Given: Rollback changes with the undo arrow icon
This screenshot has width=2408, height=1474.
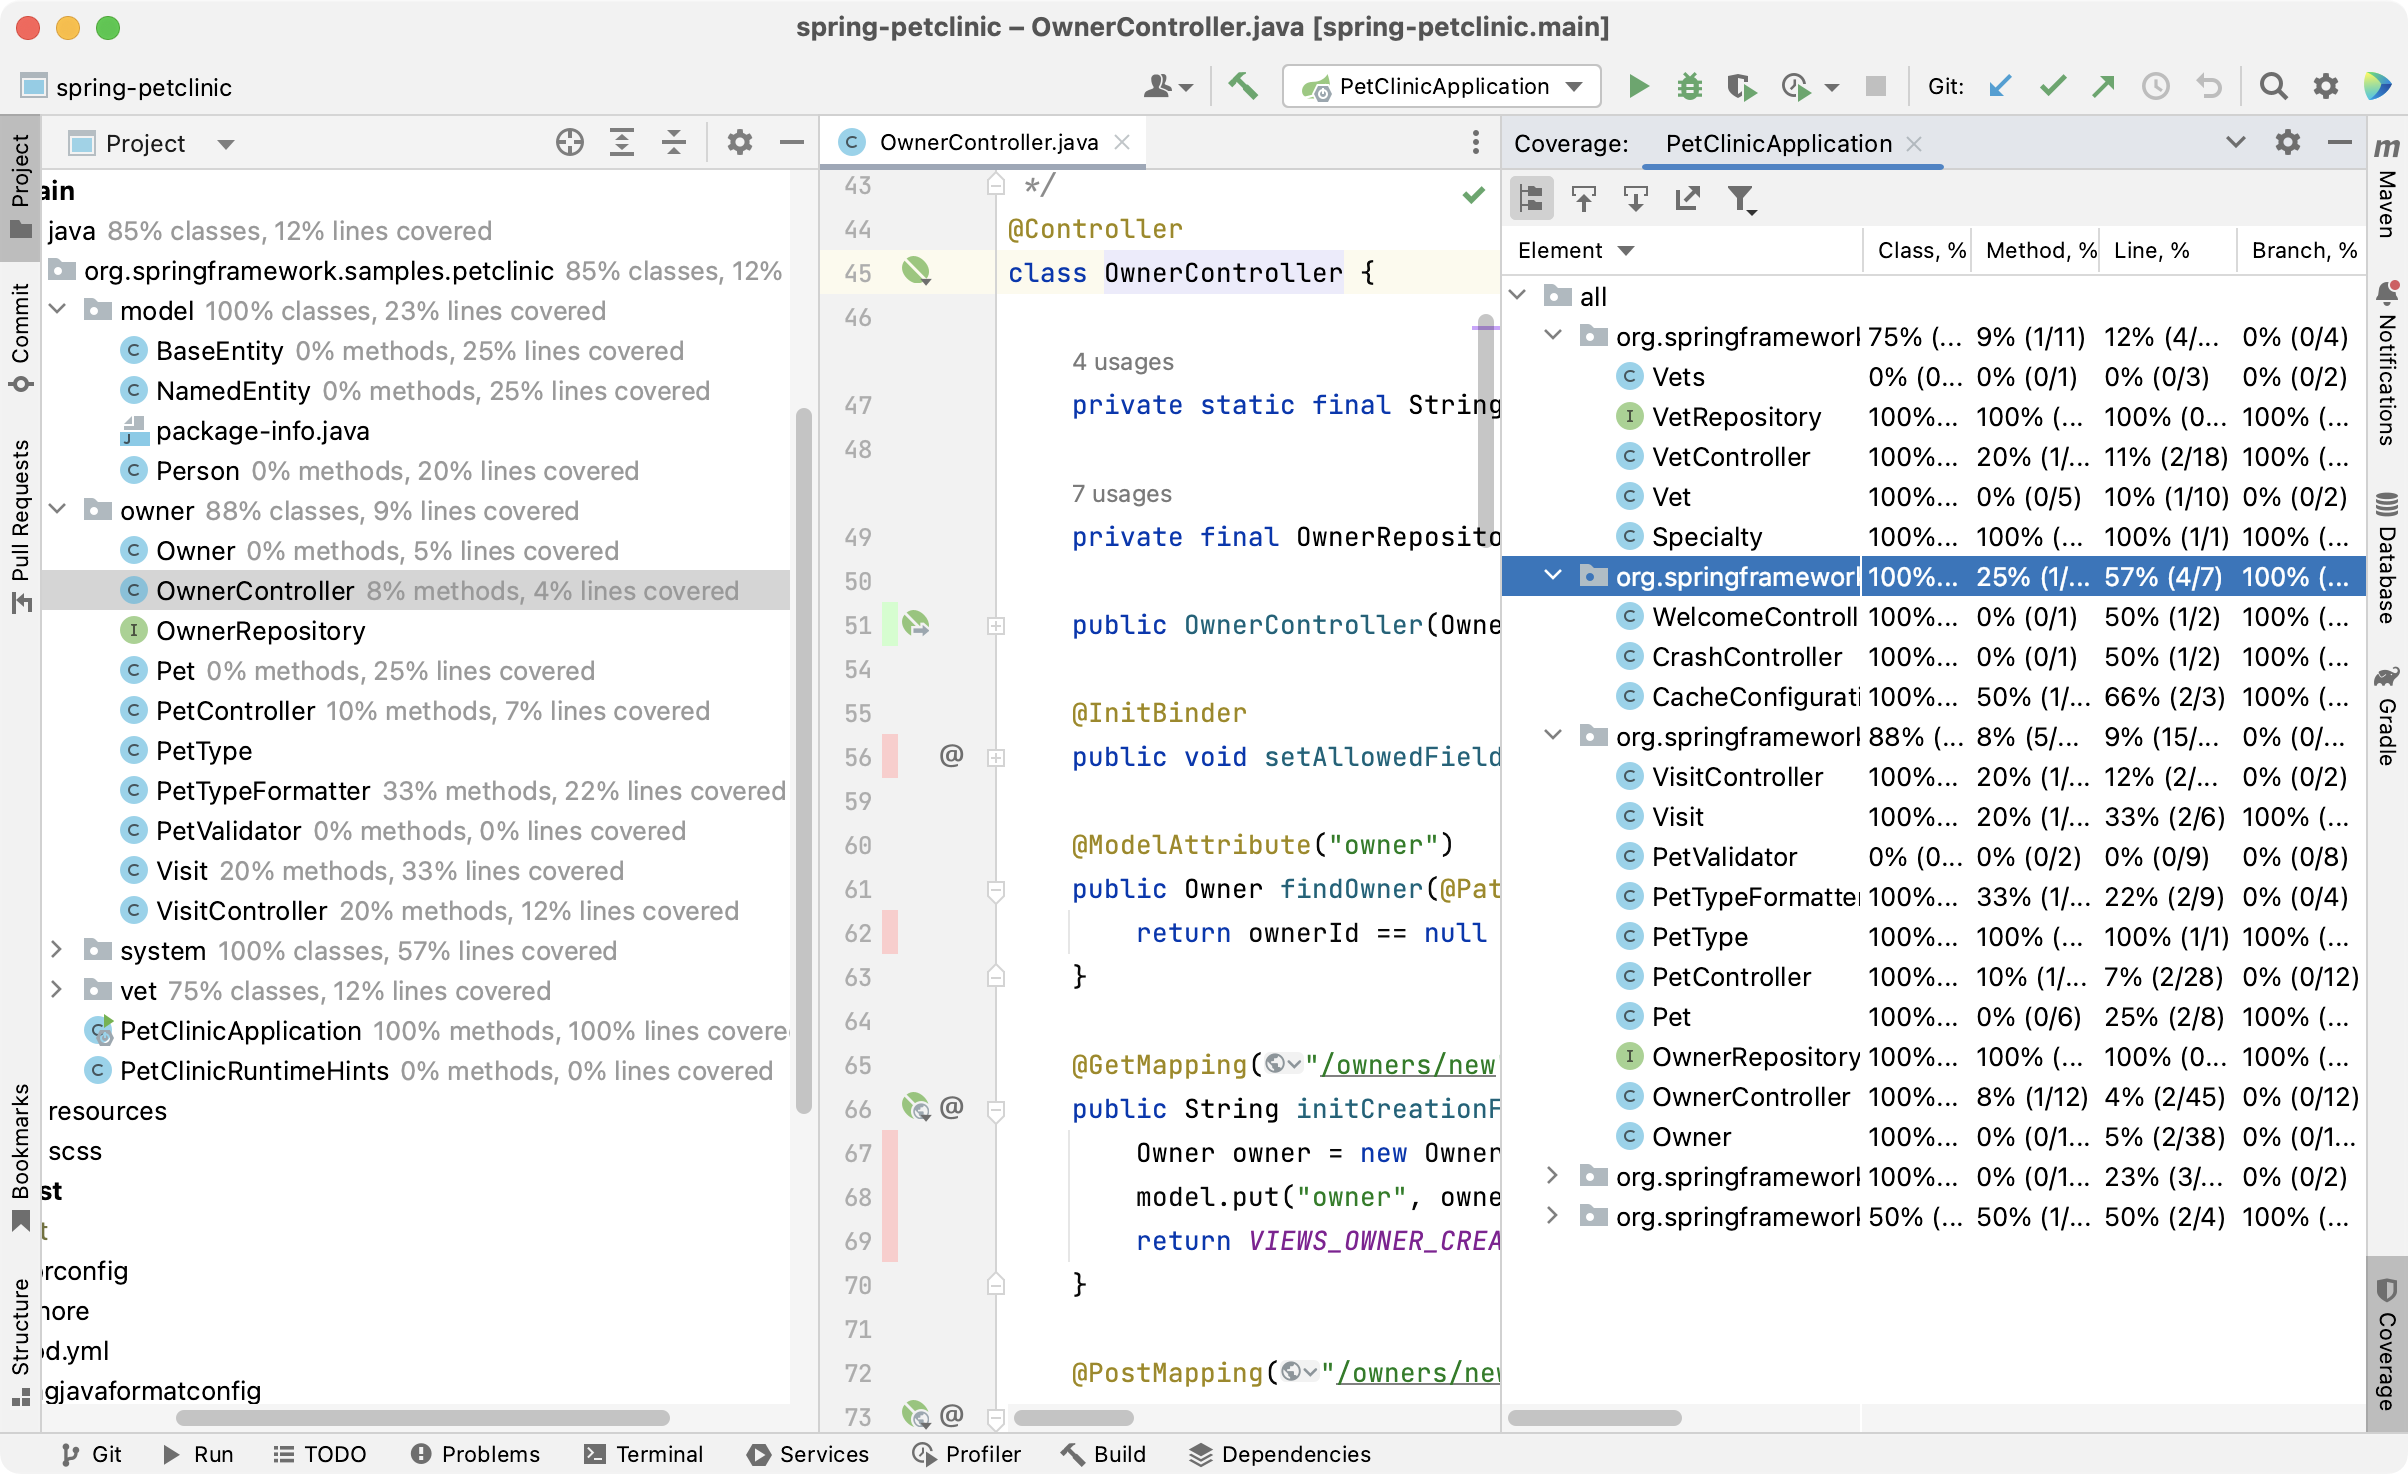Looking at the screenshot, I should pos(2208,87).
